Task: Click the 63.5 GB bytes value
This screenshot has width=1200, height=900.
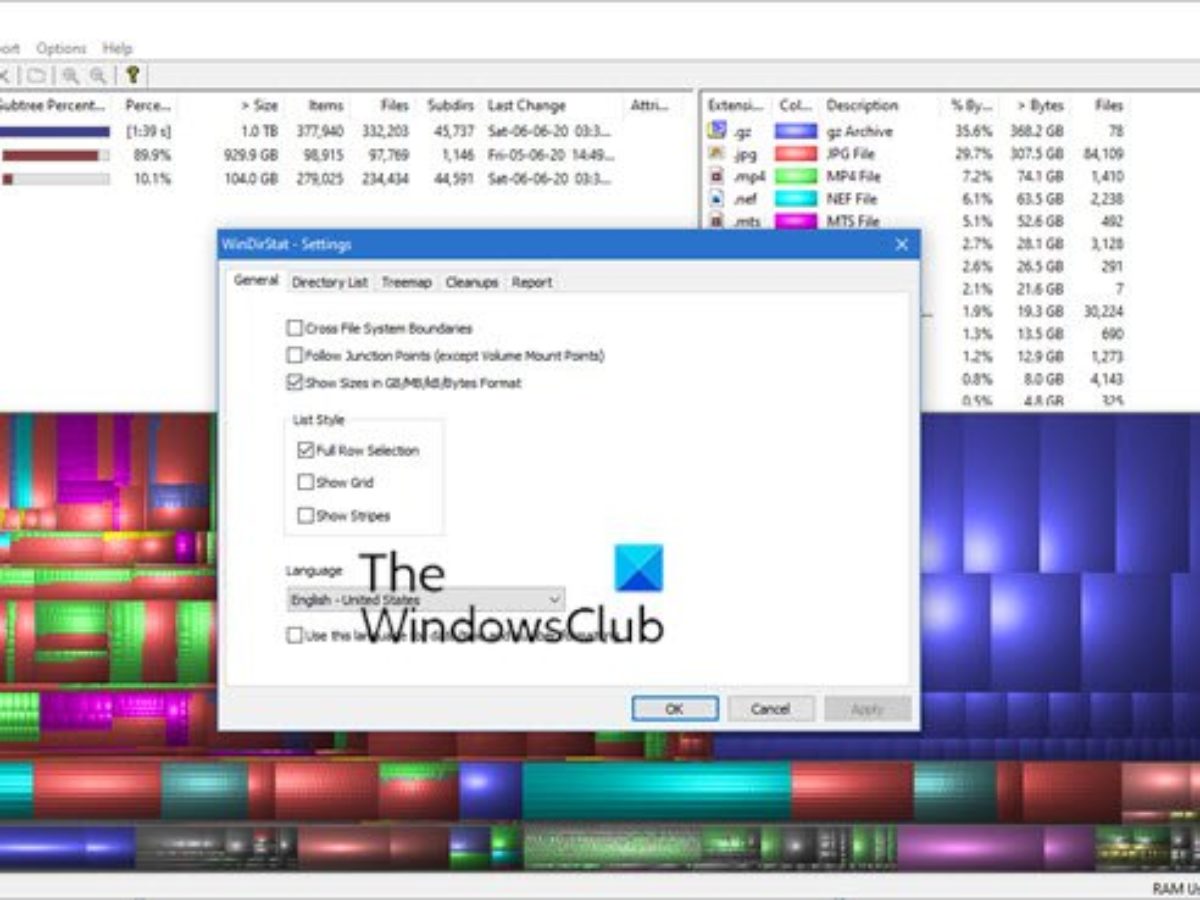Action: [x=1042, y=199]
